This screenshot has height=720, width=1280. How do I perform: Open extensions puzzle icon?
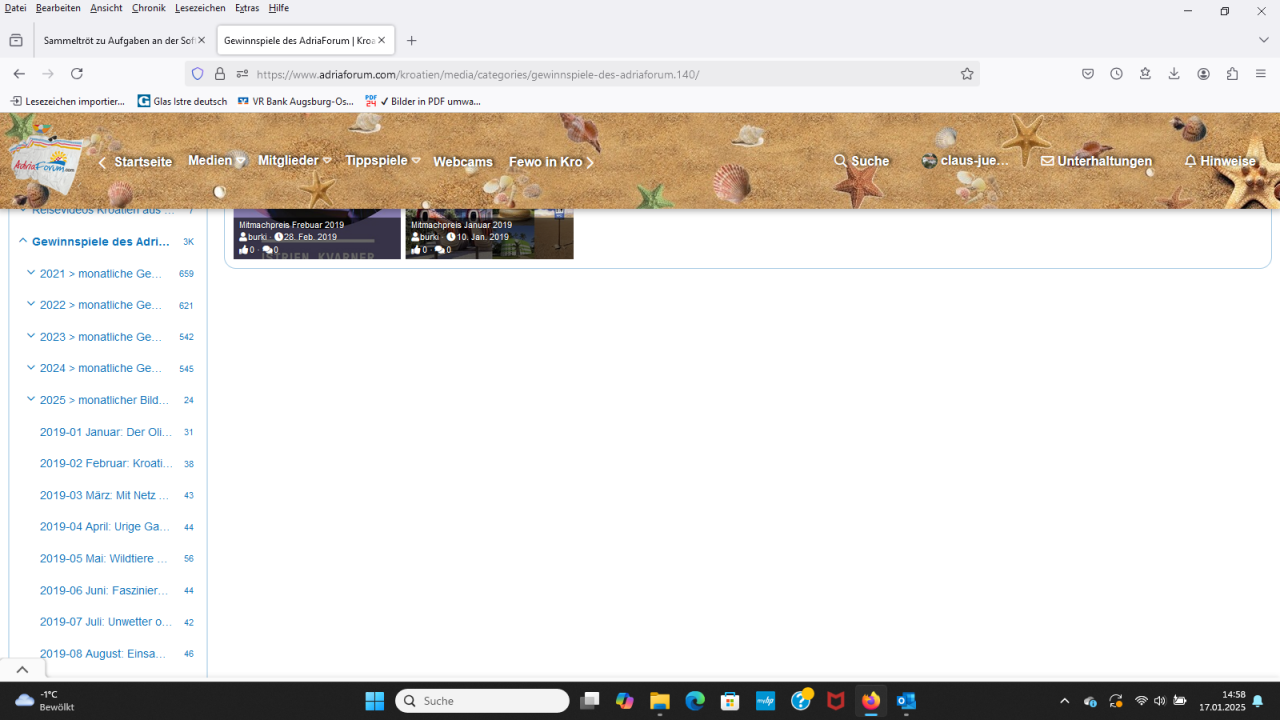click(1232, 74)
